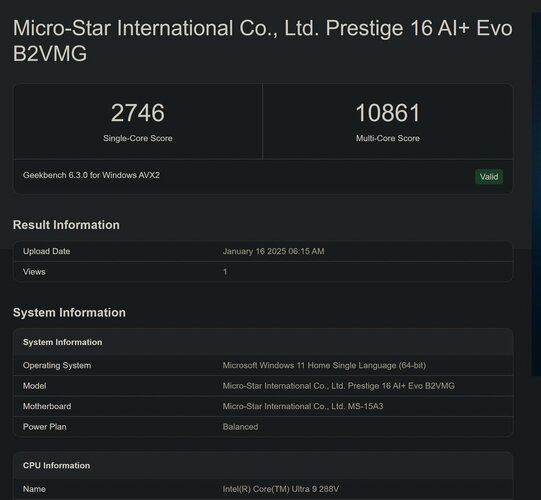The height and width of the screenshot is (500, 541).
Task: Select the January 16 2025 06:15 AM value
Action: 273,251
